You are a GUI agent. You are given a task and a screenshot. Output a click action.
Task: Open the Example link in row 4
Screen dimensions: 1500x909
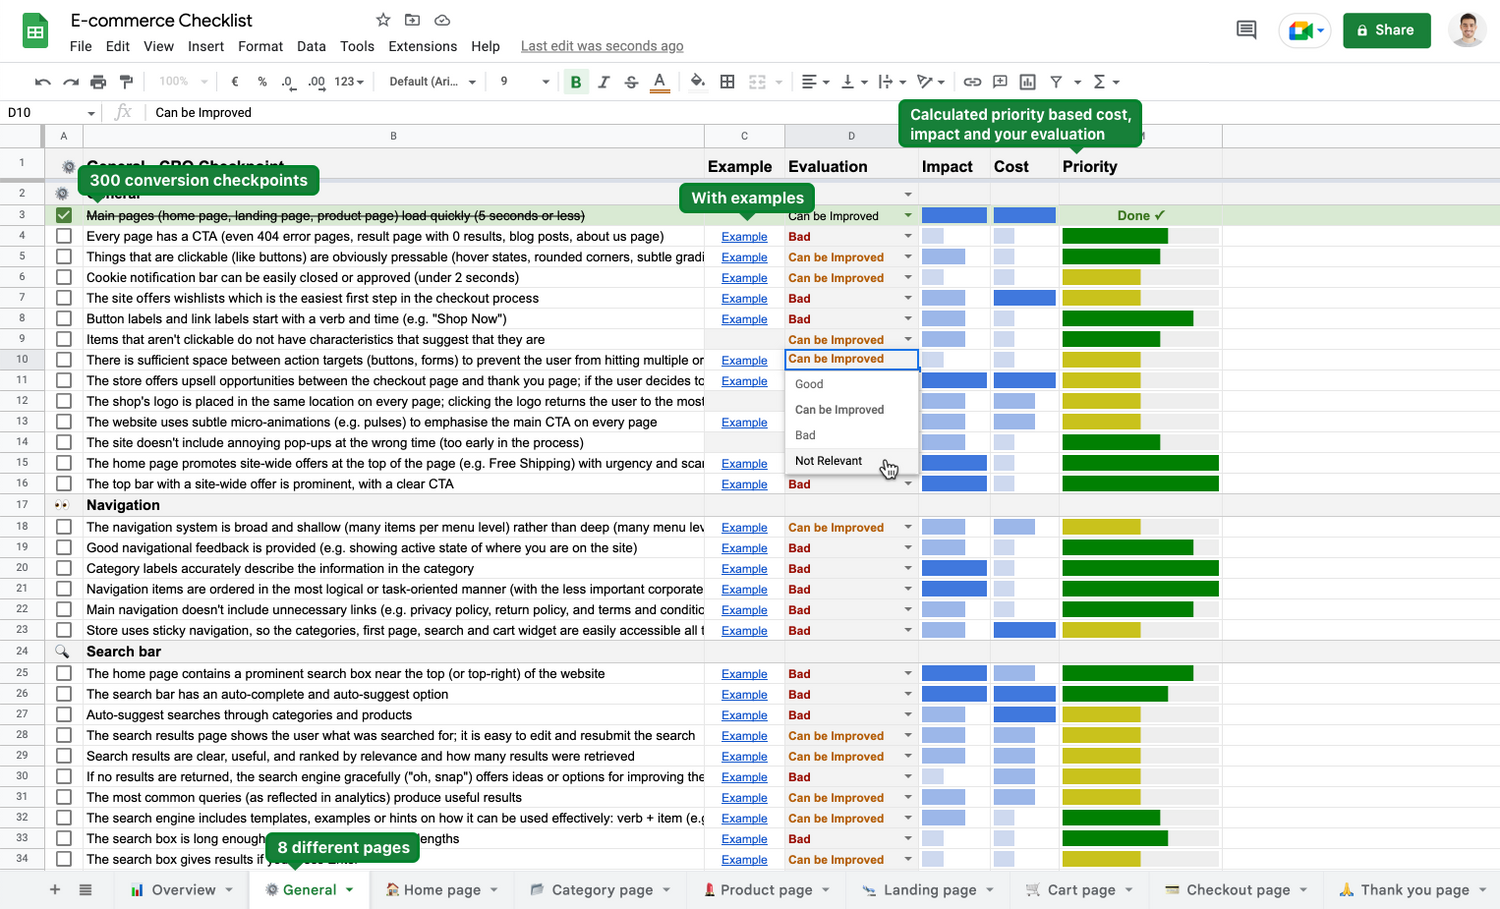click(744, 237)
